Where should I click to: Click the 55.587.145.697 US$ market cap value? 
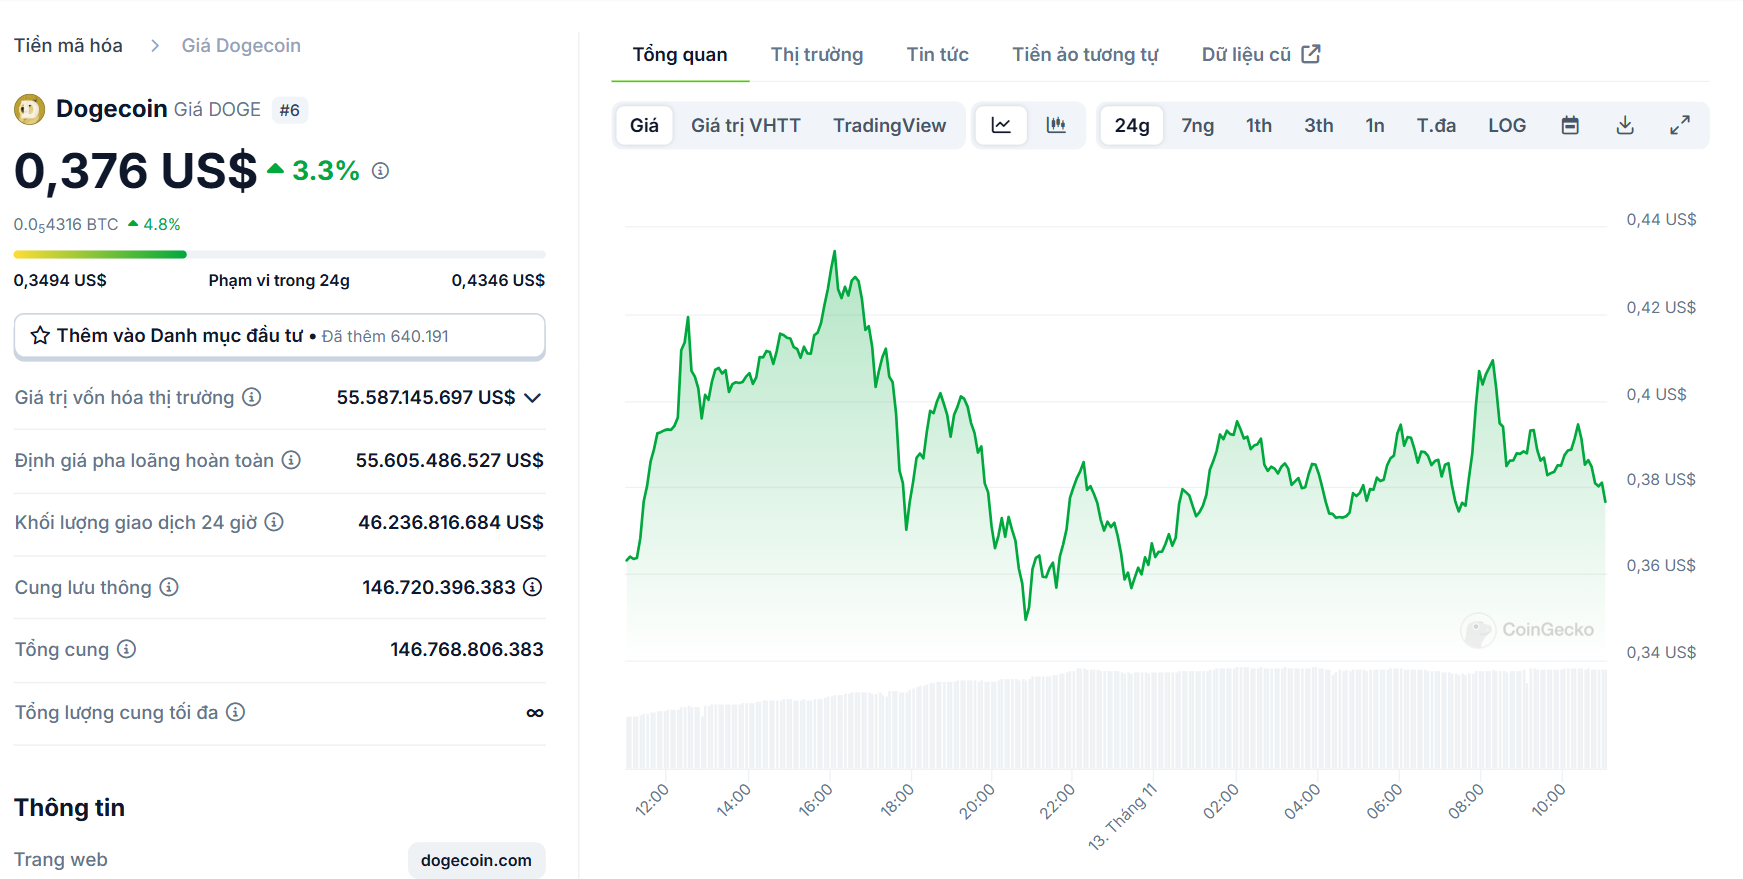pyautogui.click(x=426, y=397)
